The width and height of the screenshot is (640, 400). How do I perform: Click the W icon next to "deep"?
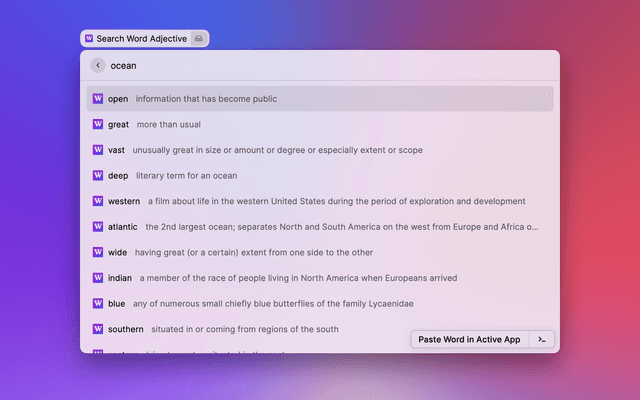tap(98, 176)
